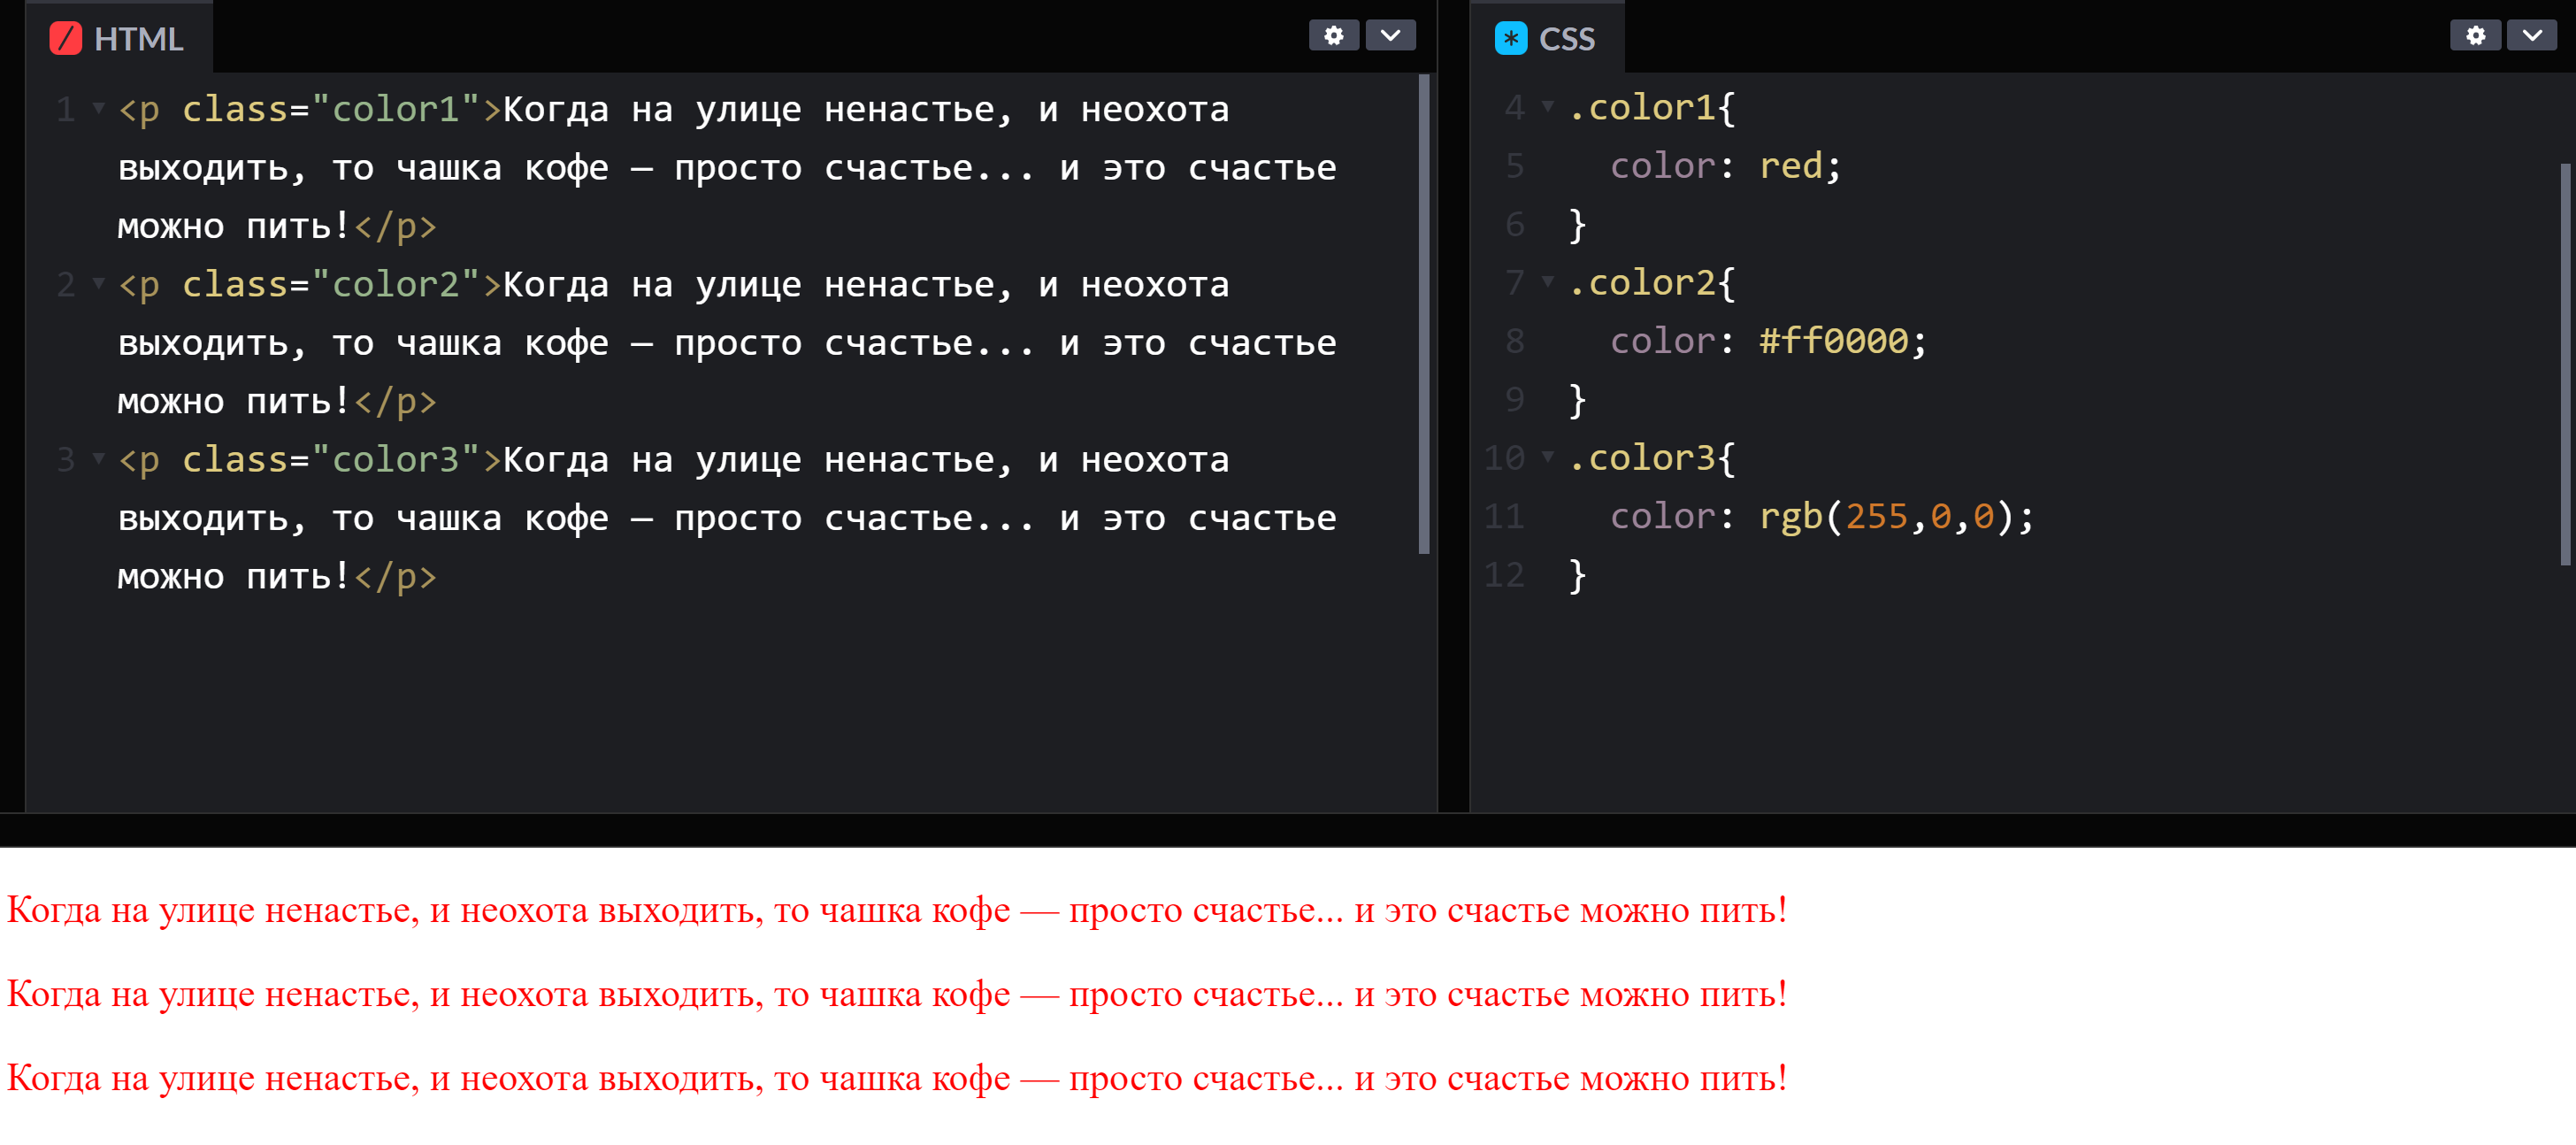Select the CSS editor tab
Screen dimensions: 2576x1145
pyautogui.click(x=1546, y=38)
